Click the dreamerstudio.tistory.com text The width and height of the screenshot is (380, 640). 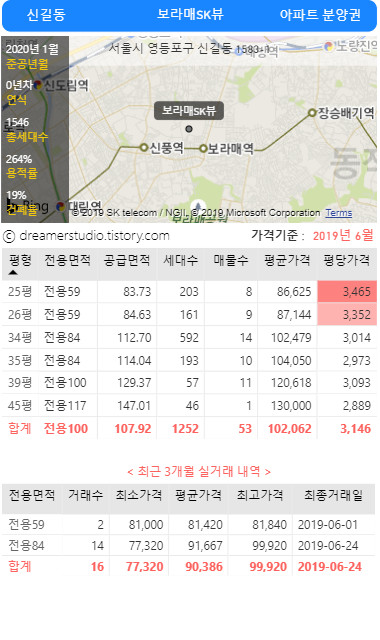click(x=94, y=236)
